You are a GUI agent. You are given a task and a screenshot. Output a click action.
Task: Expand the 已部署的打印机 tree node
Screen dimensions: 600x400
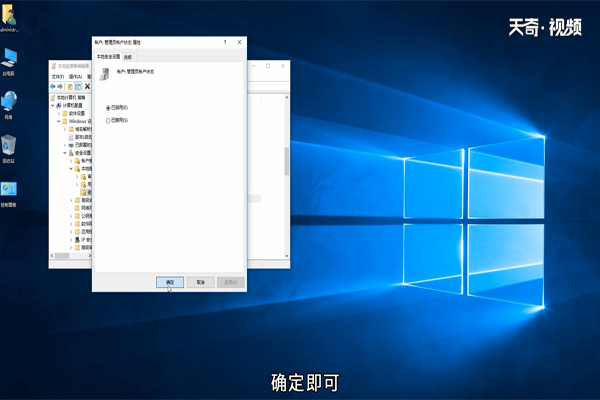tap(65, 145)
